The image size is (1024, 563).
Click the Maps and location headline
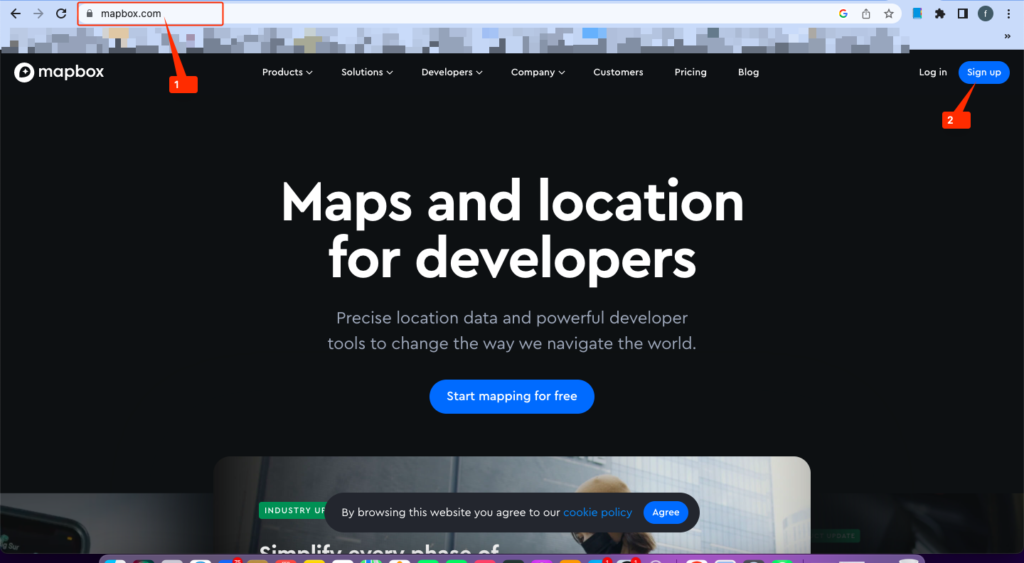click(x=512, y=231)
